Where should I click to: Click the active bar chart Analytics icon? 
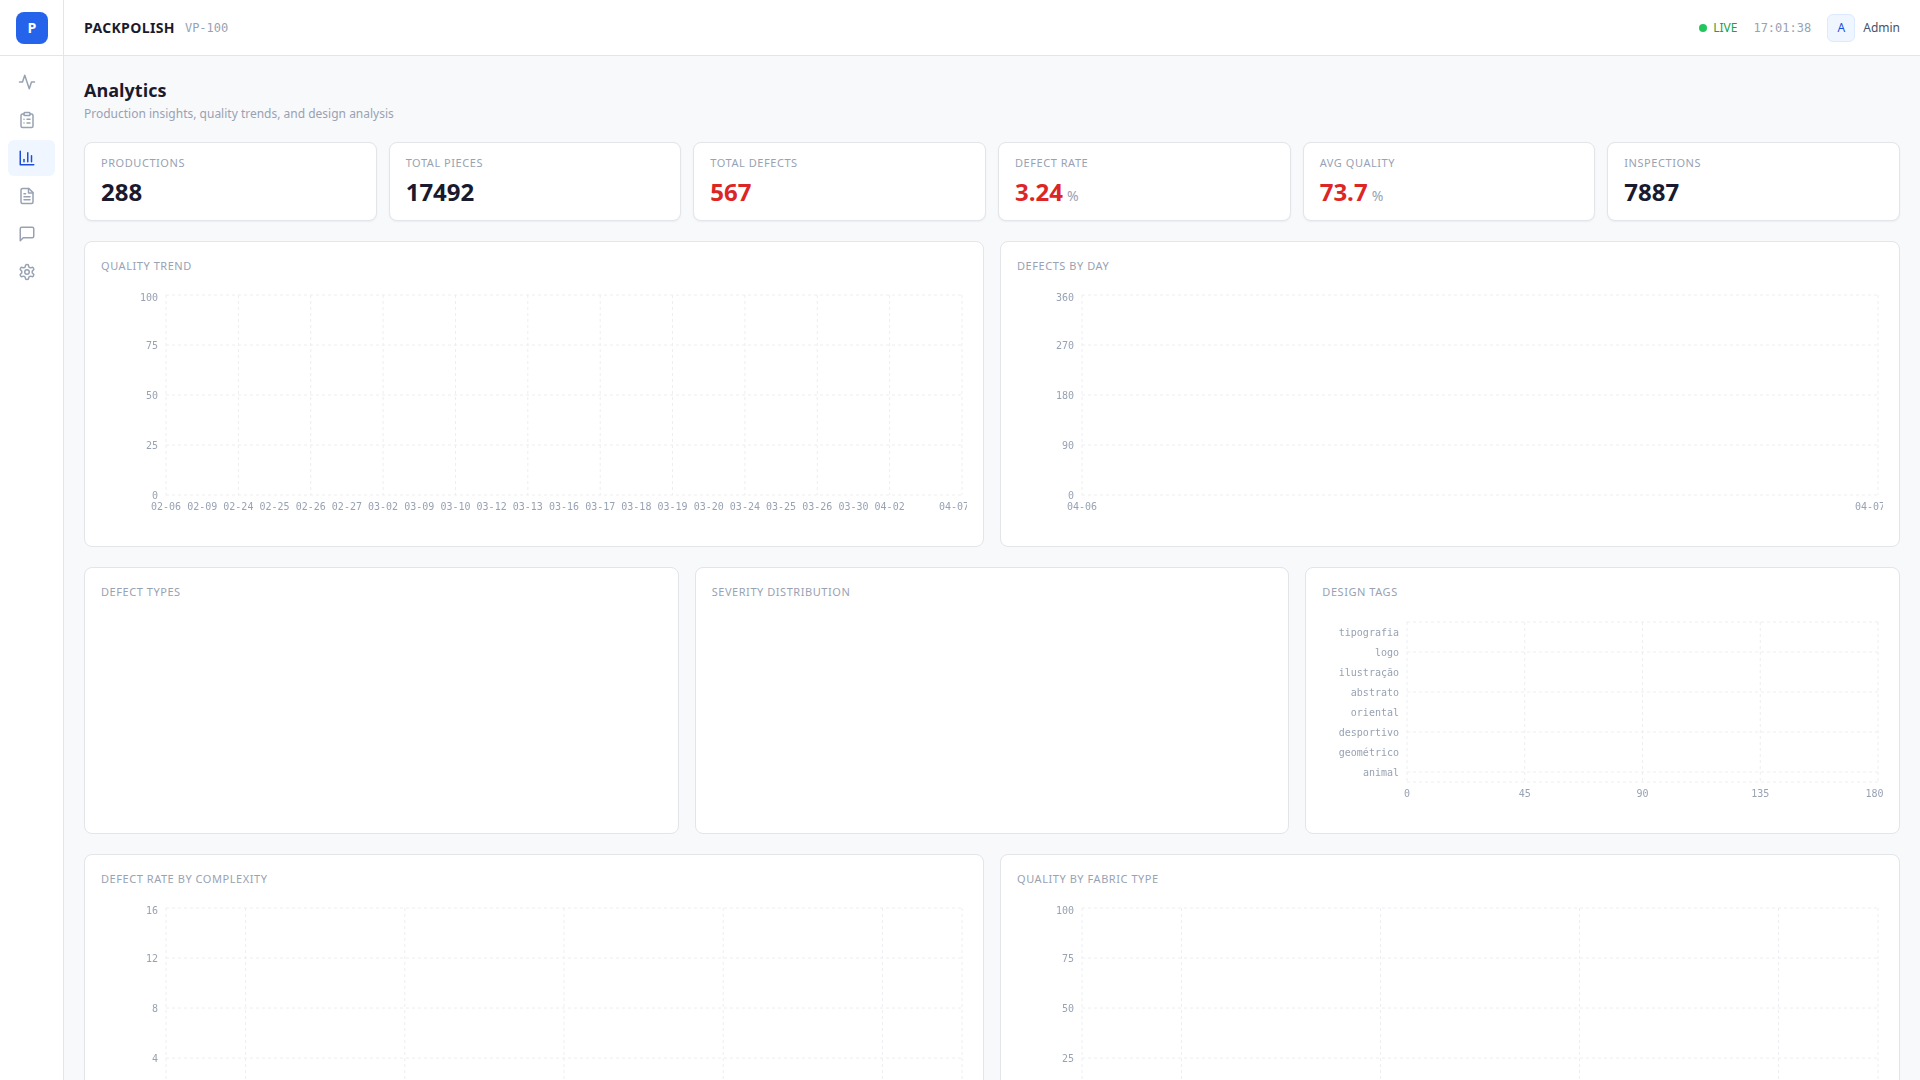27,158
